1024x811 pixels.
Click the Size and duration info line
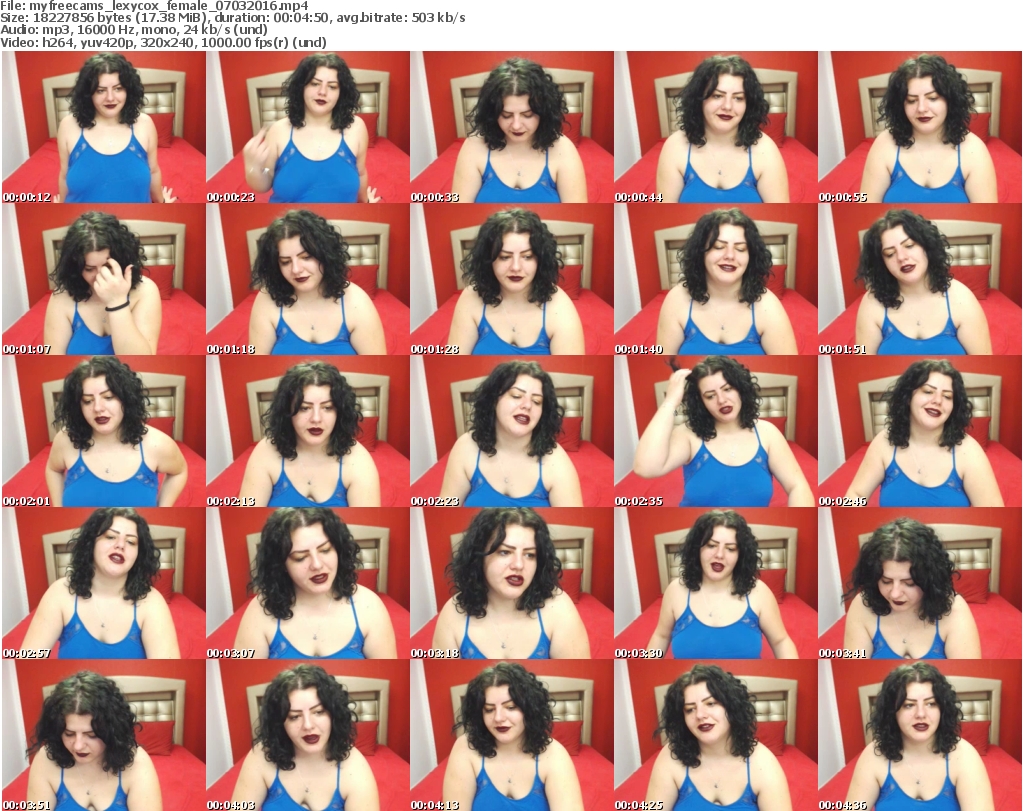pyautogui.click(x=232, y=18)
